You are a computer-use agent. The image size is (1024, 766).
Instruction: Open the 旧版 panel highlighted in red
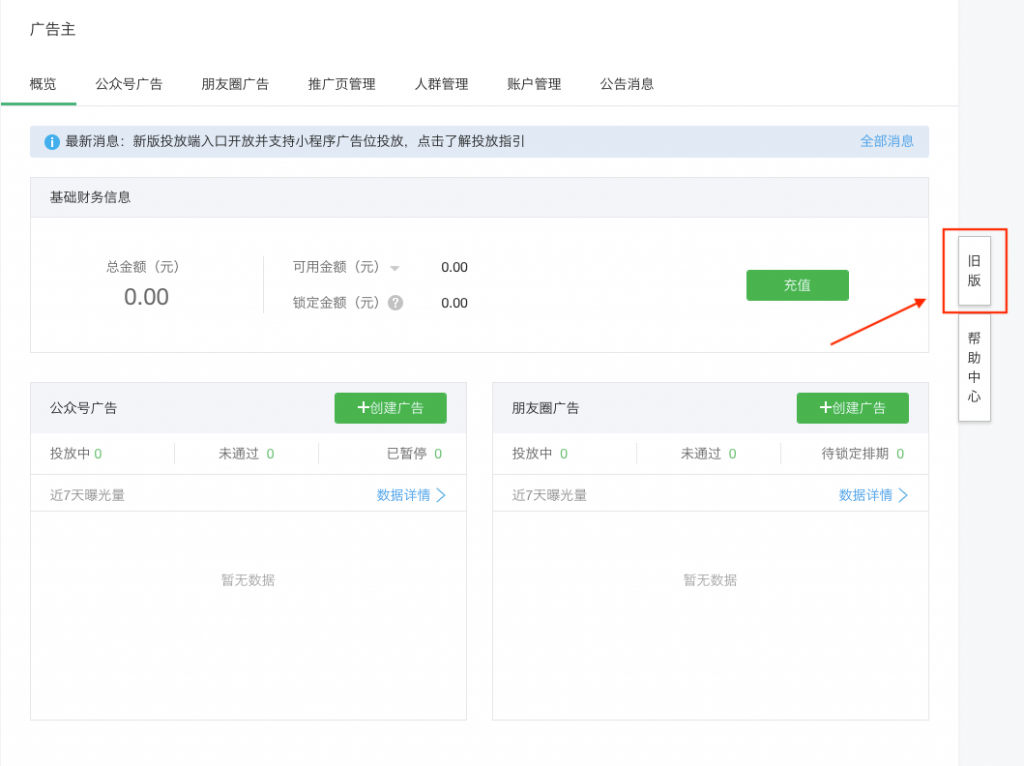974,270
